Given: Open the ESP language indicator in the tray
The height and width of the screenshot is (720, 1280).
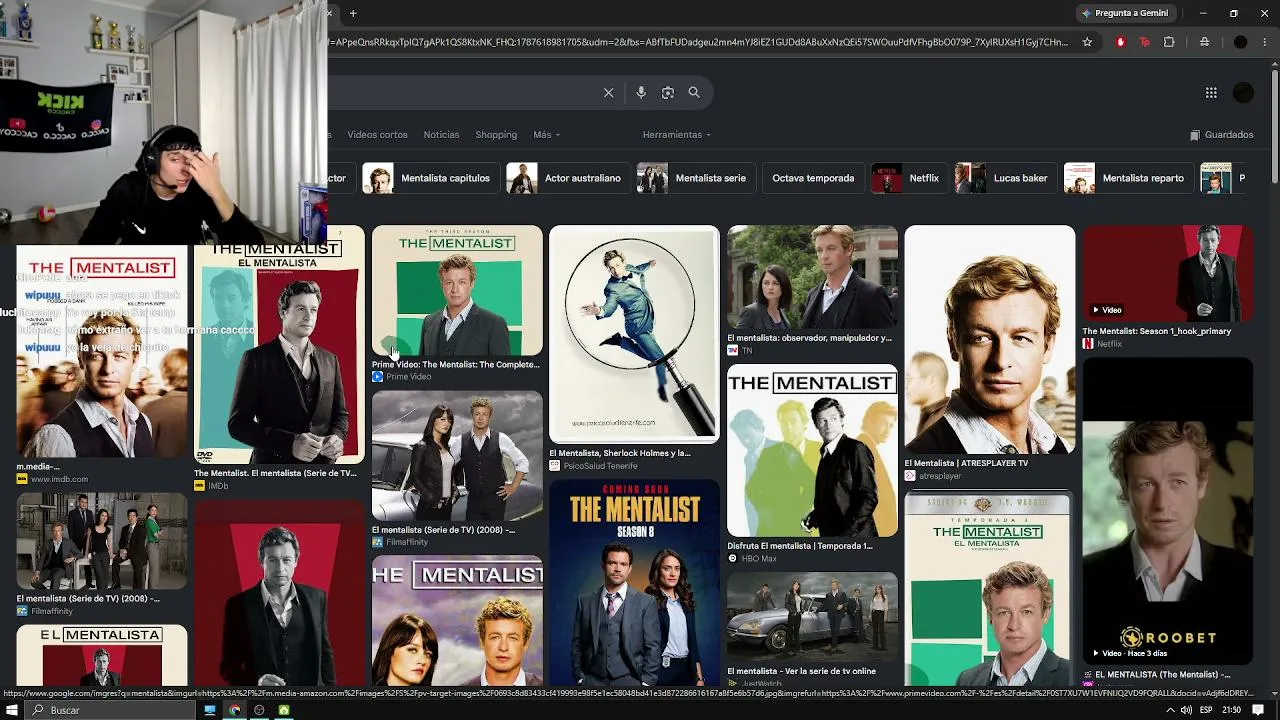Looking at the screenshot, I should 1207,710.
